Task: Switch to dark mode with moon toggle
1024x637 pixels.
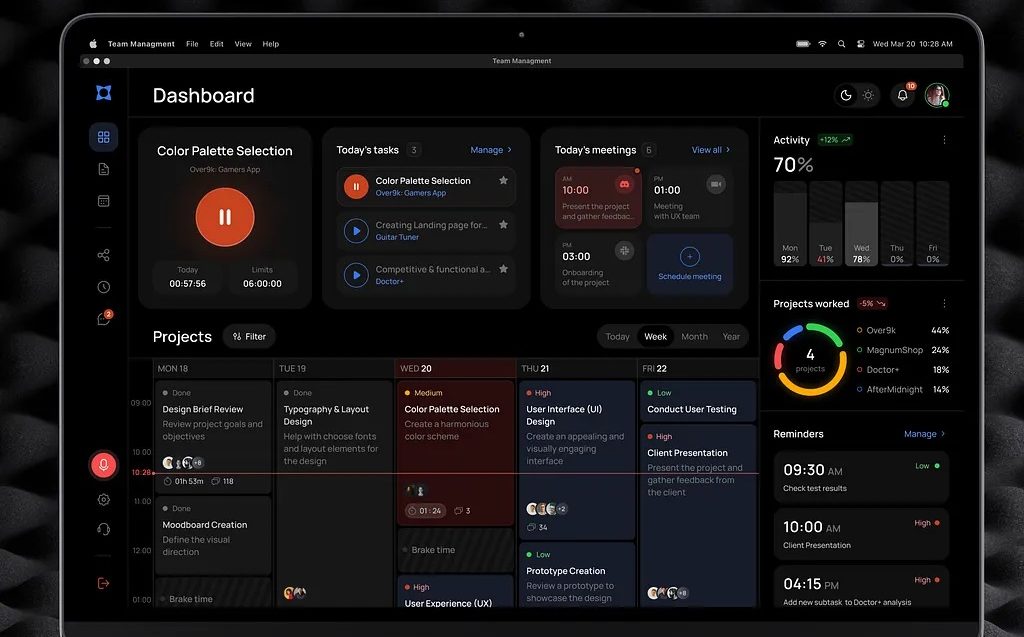Action: [x=846, y=95]
